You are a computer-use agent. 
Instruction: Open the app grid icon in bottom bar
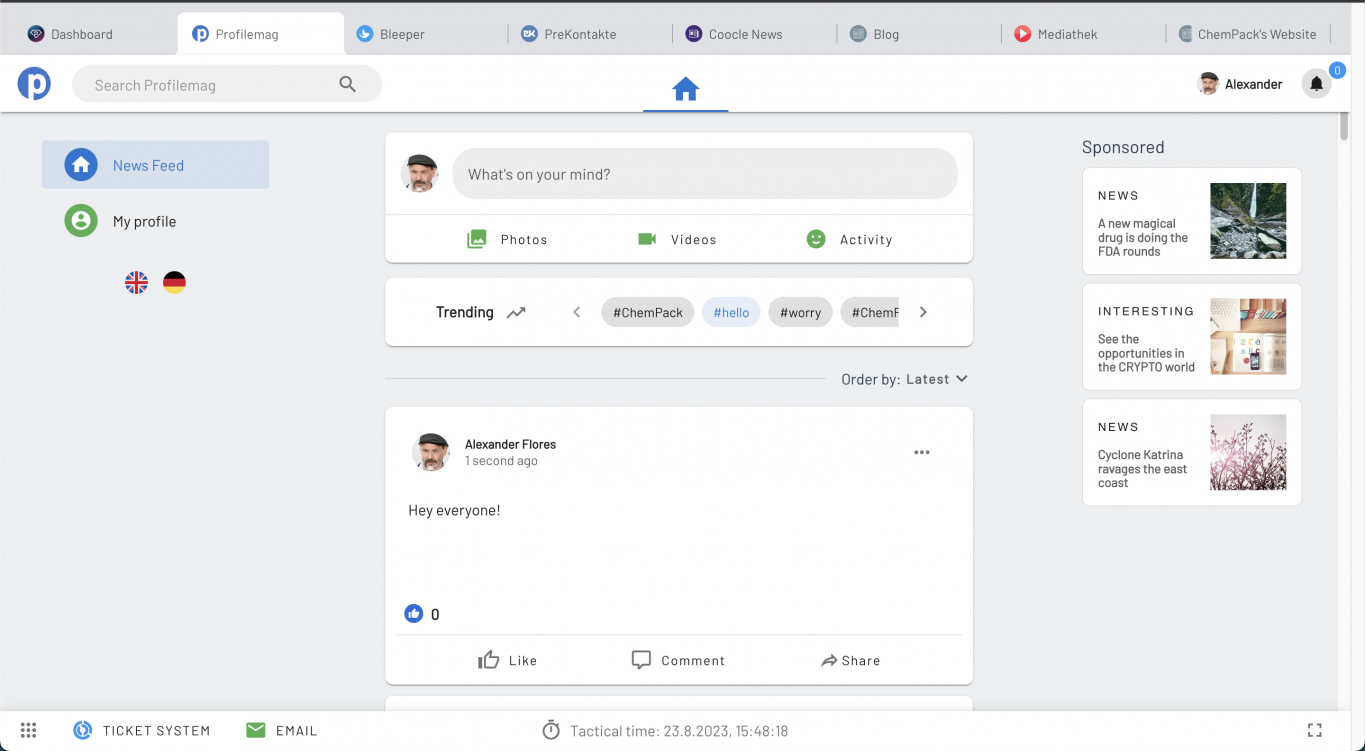click(27, 730)
